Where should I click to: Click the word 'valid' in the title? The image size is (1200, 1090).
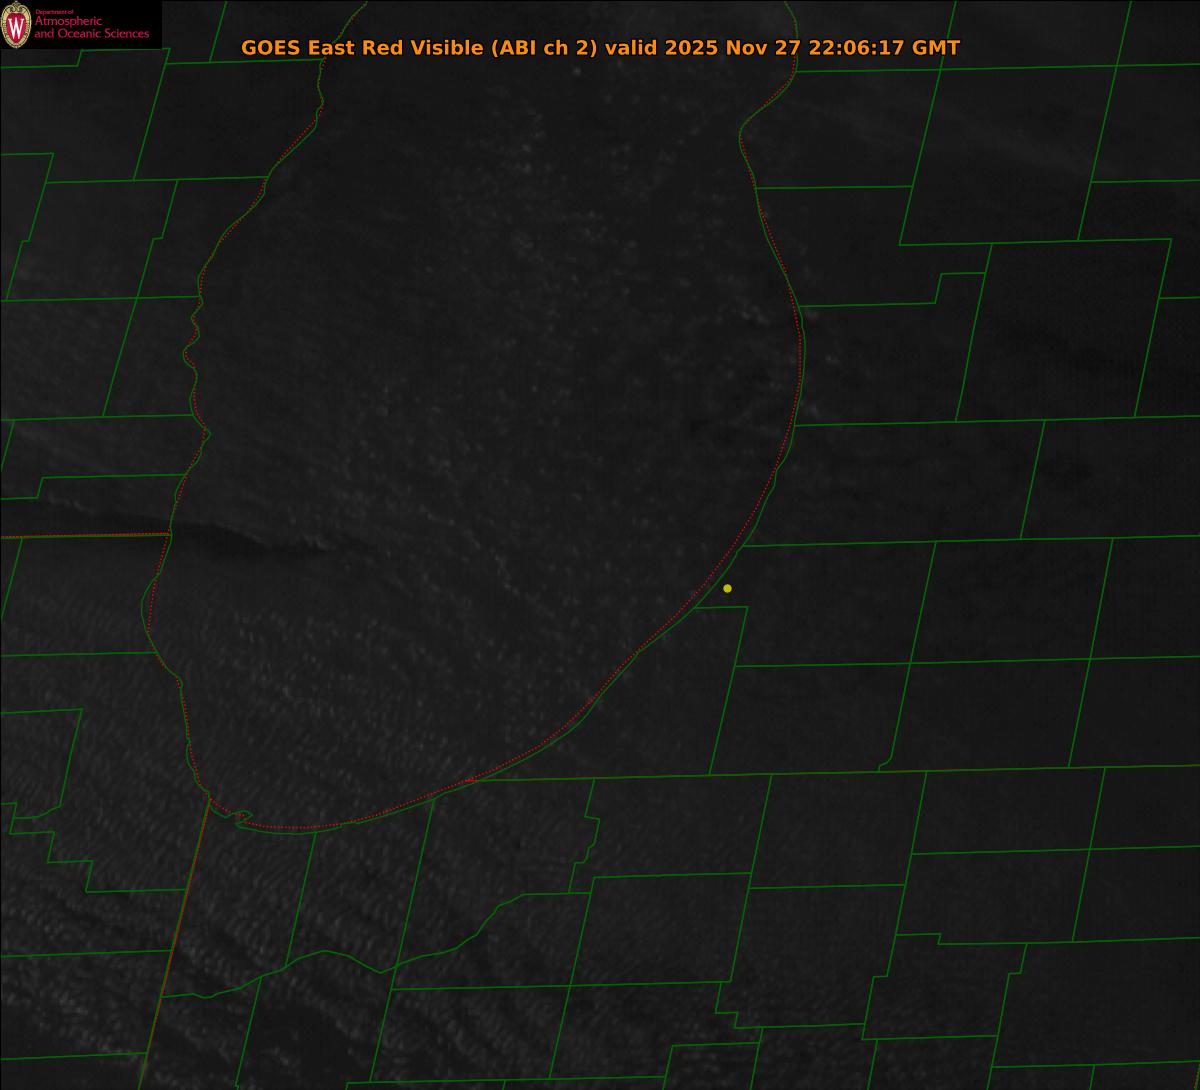click(631, 48)
